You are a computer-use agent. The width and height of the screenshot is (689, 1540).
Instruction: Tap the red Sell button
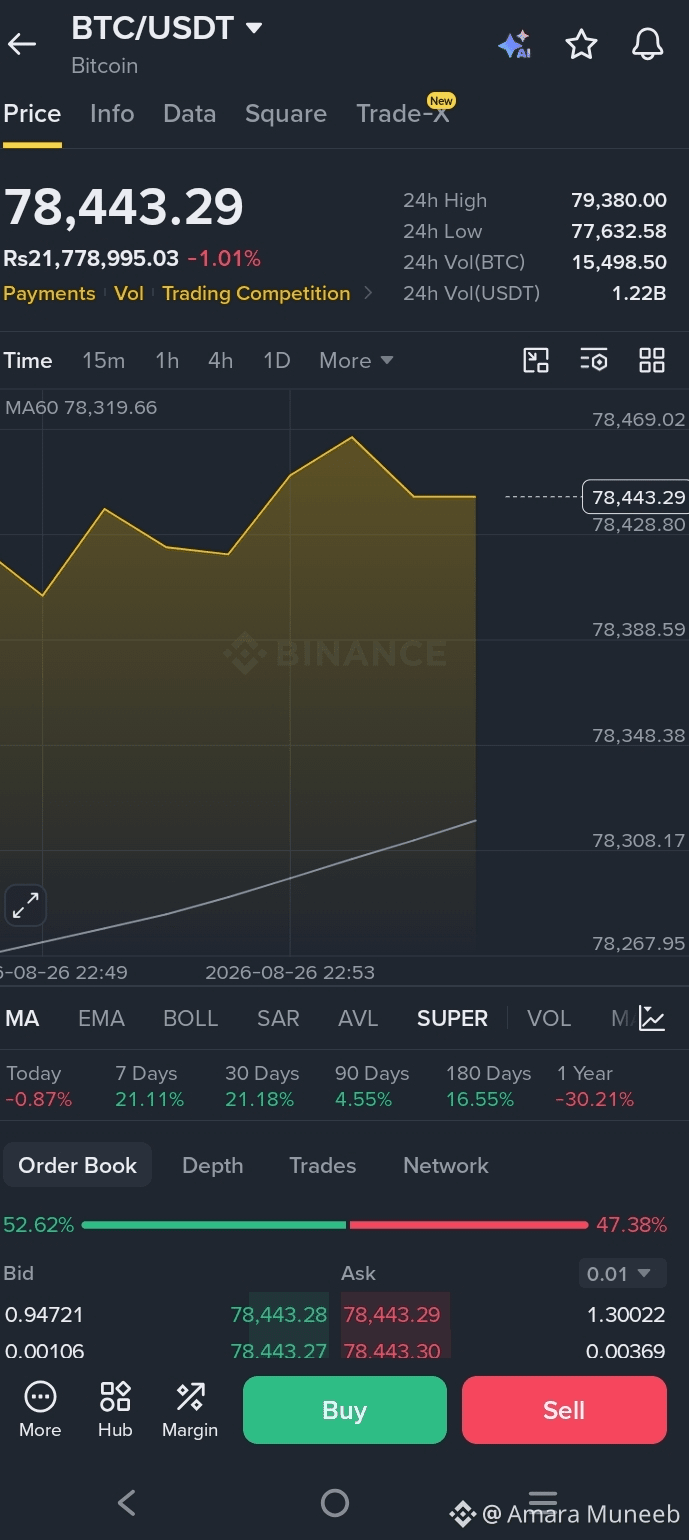[x=564, y=1410]
